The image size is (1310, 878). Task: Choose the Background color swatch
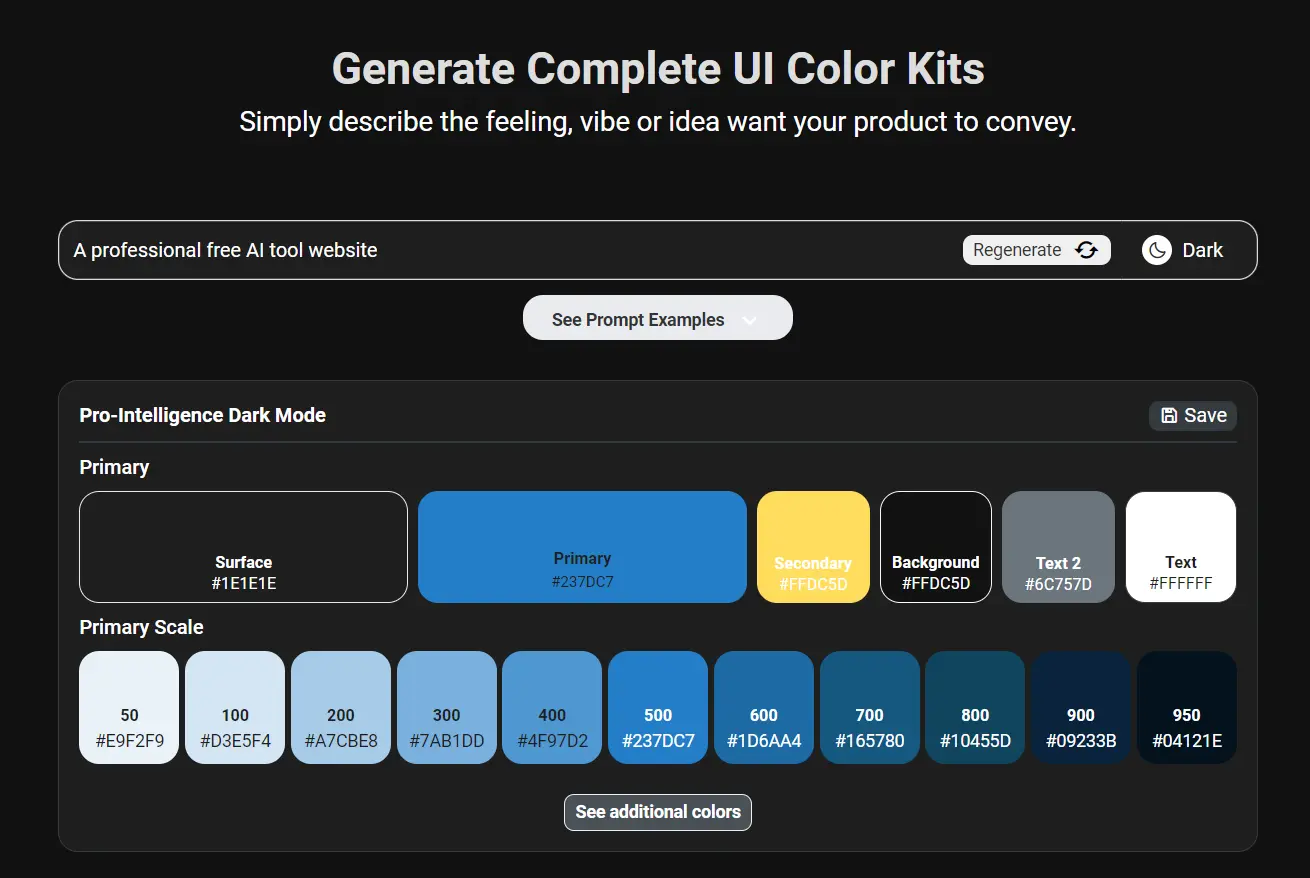(x=936, y=547)
